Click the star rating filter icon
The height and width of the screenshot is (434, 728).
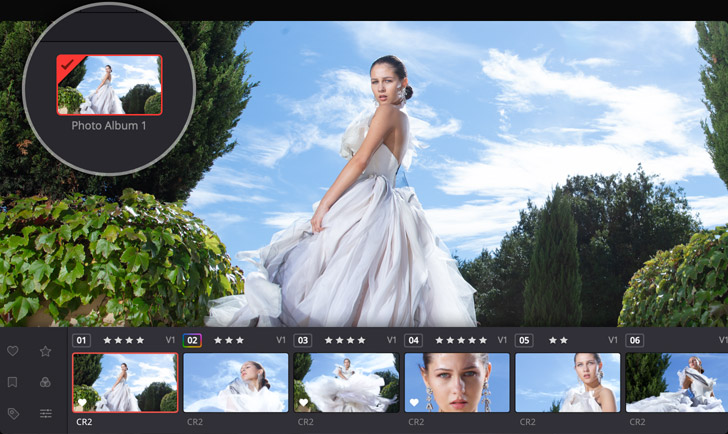pos(46,352)
